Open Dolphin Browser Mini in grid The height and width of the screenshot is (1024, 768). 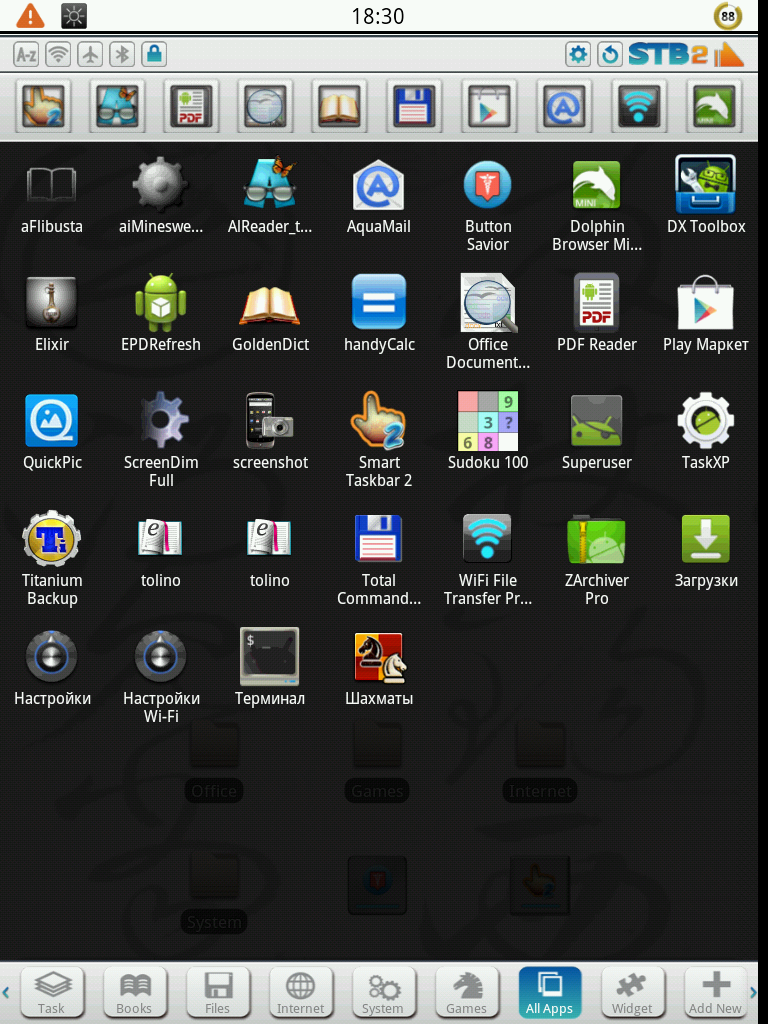pos(597,206)
